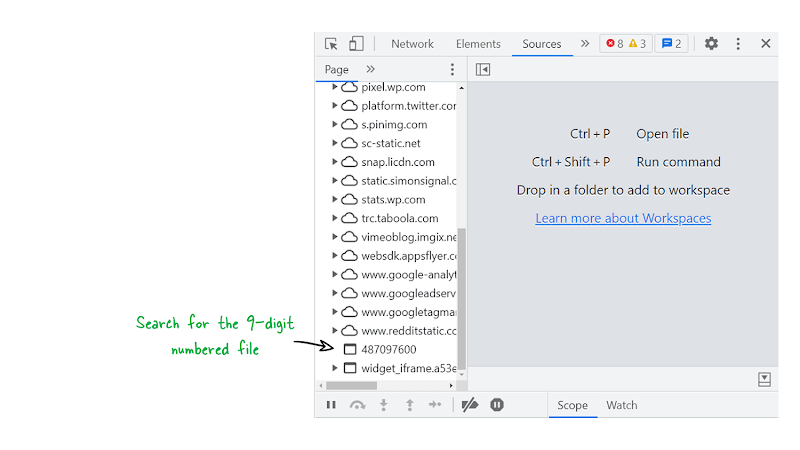Click horizontal scrollbar right arrow
800x450 pixels.
pos(451,386)
